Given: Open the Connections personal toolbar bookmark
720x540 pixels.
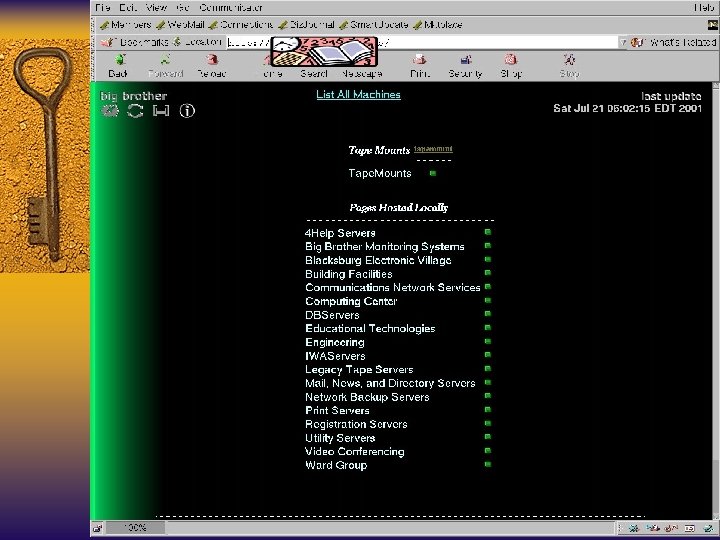Looking at the screenshot, I should point(241,25).
